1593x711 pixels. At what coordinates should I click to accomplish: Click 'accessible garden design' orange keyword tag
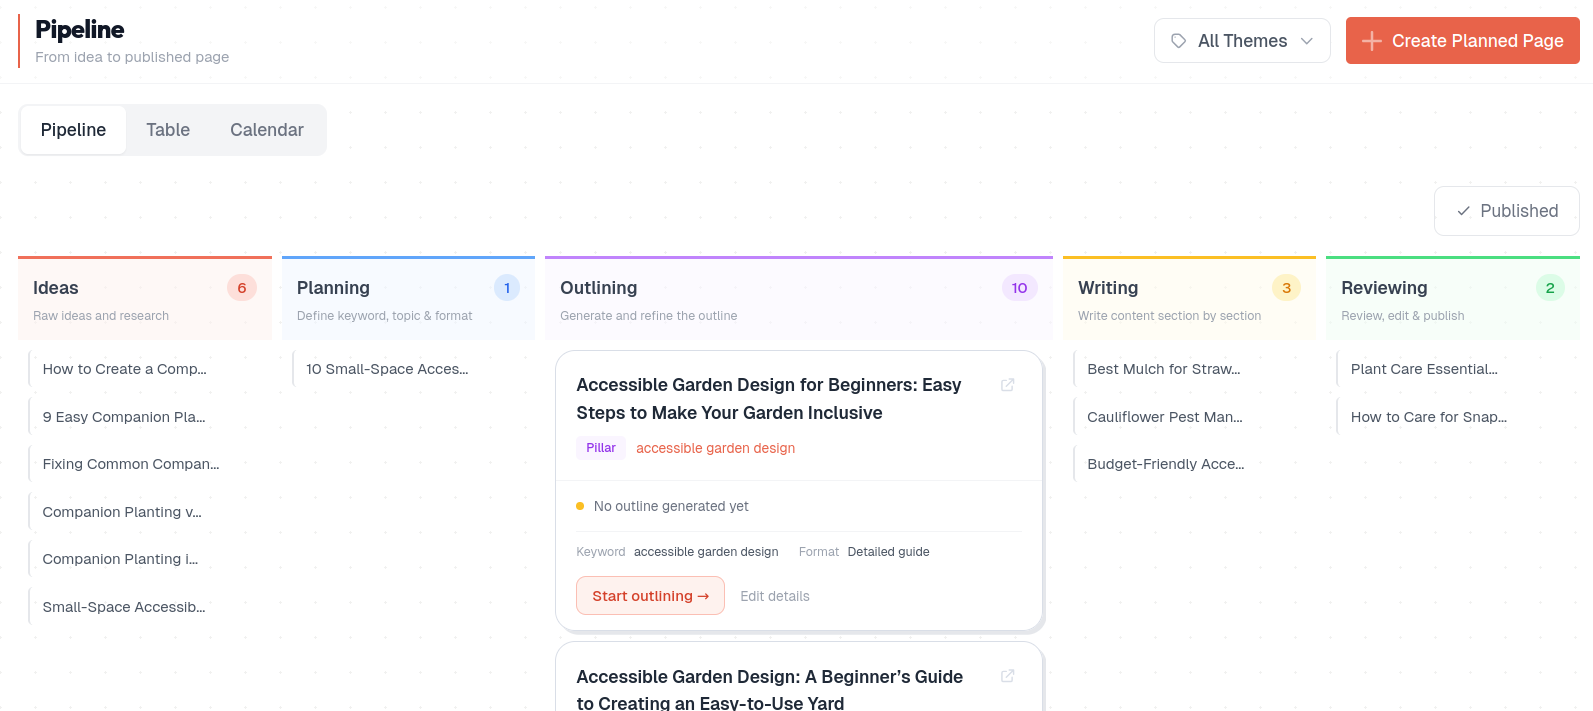point(716,448)
